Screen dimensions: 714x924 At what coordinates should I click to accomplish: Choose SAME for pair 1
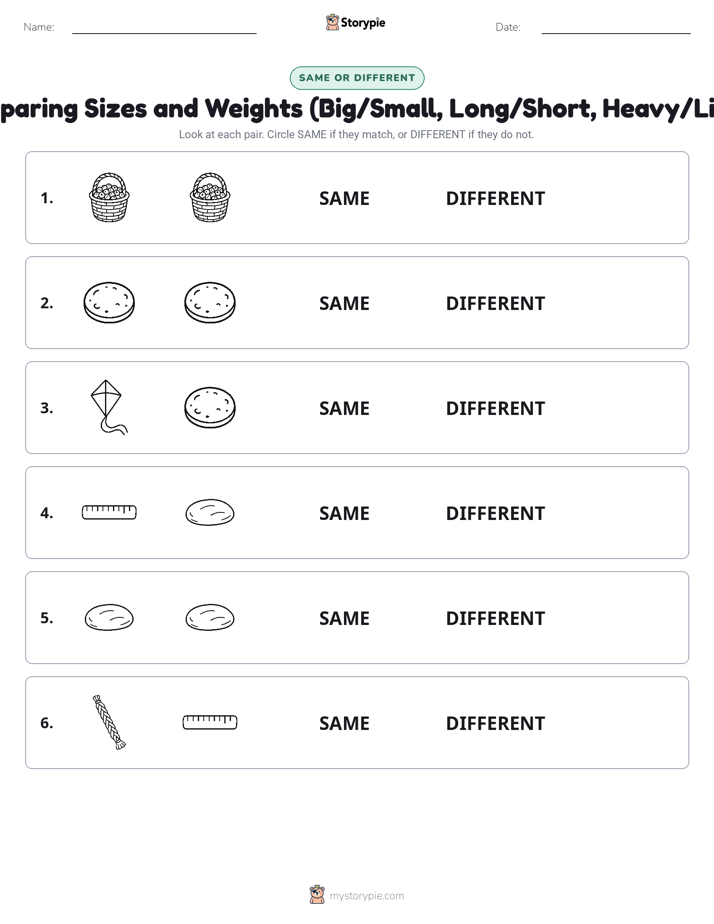(x=344, y=199)
